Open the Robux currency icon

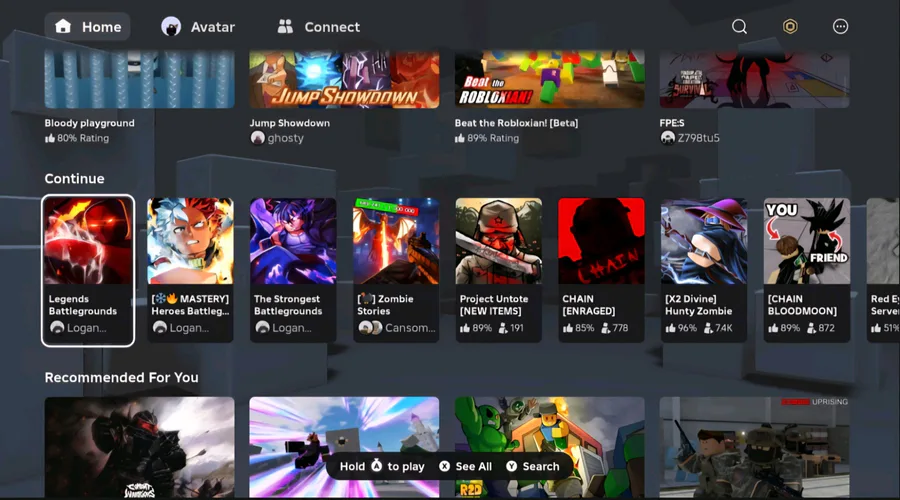point(790,26)
